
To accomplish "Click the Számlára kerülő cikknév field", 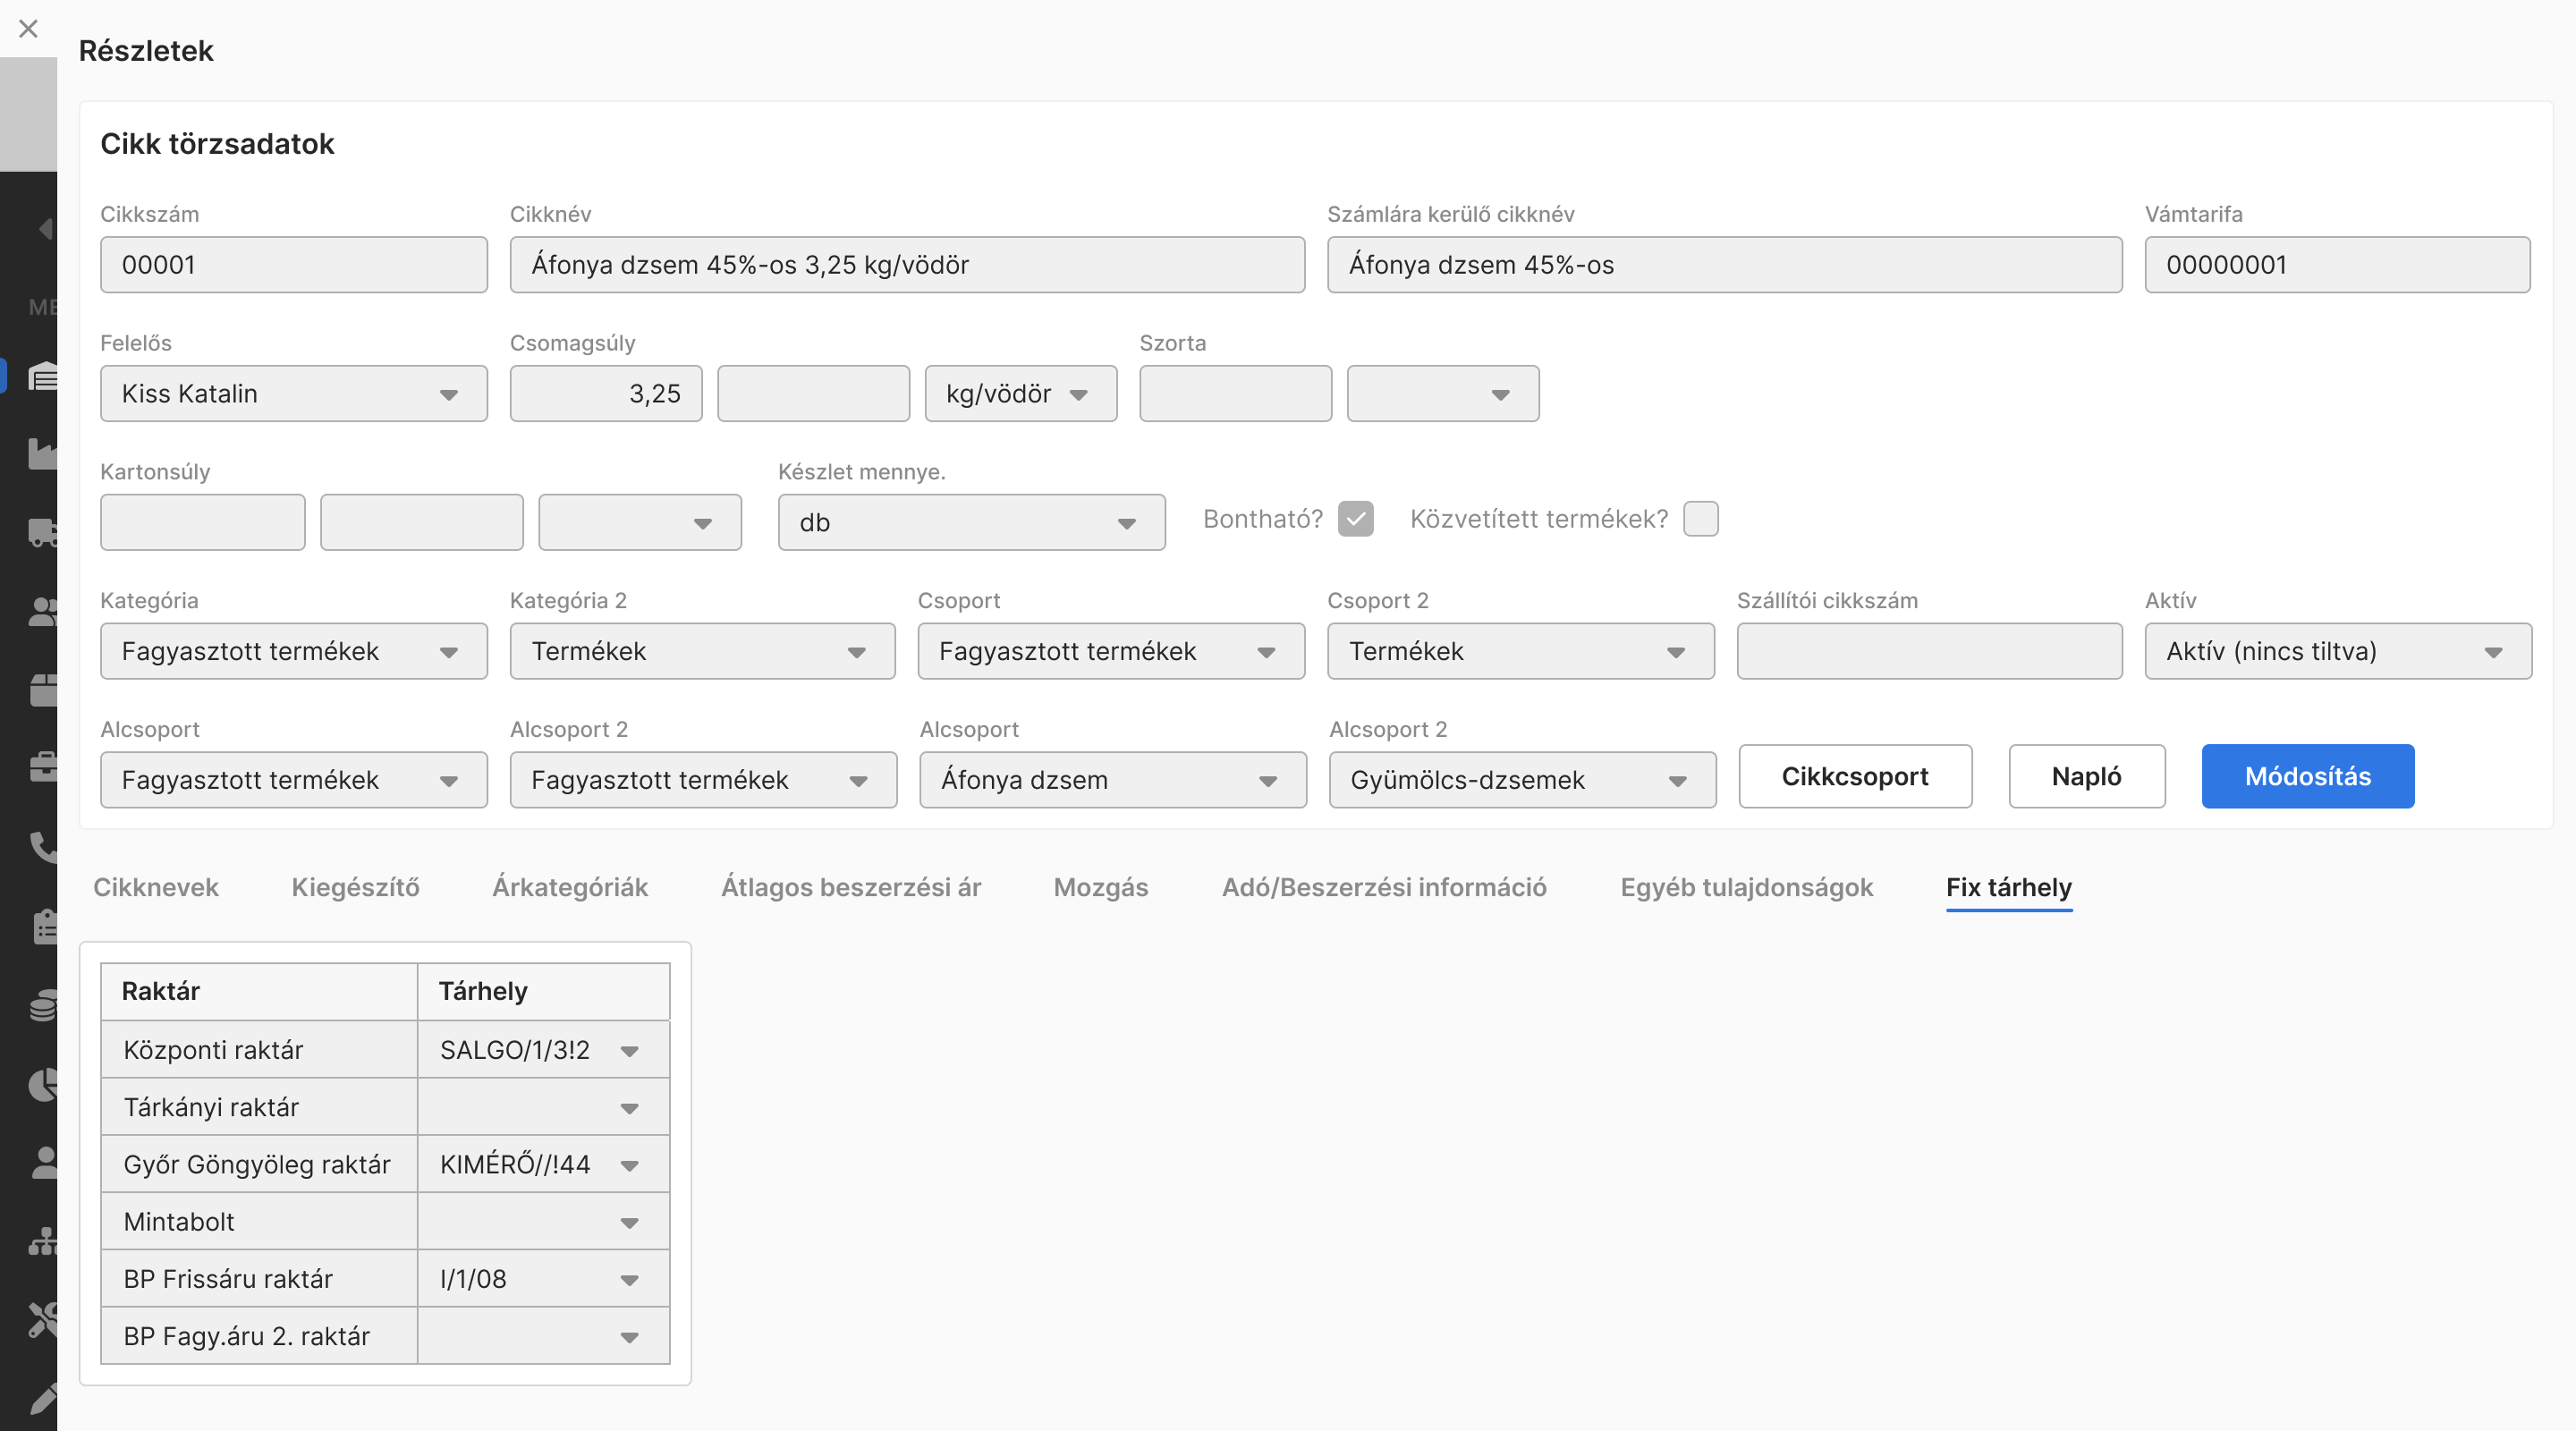I will [1724, 265].
